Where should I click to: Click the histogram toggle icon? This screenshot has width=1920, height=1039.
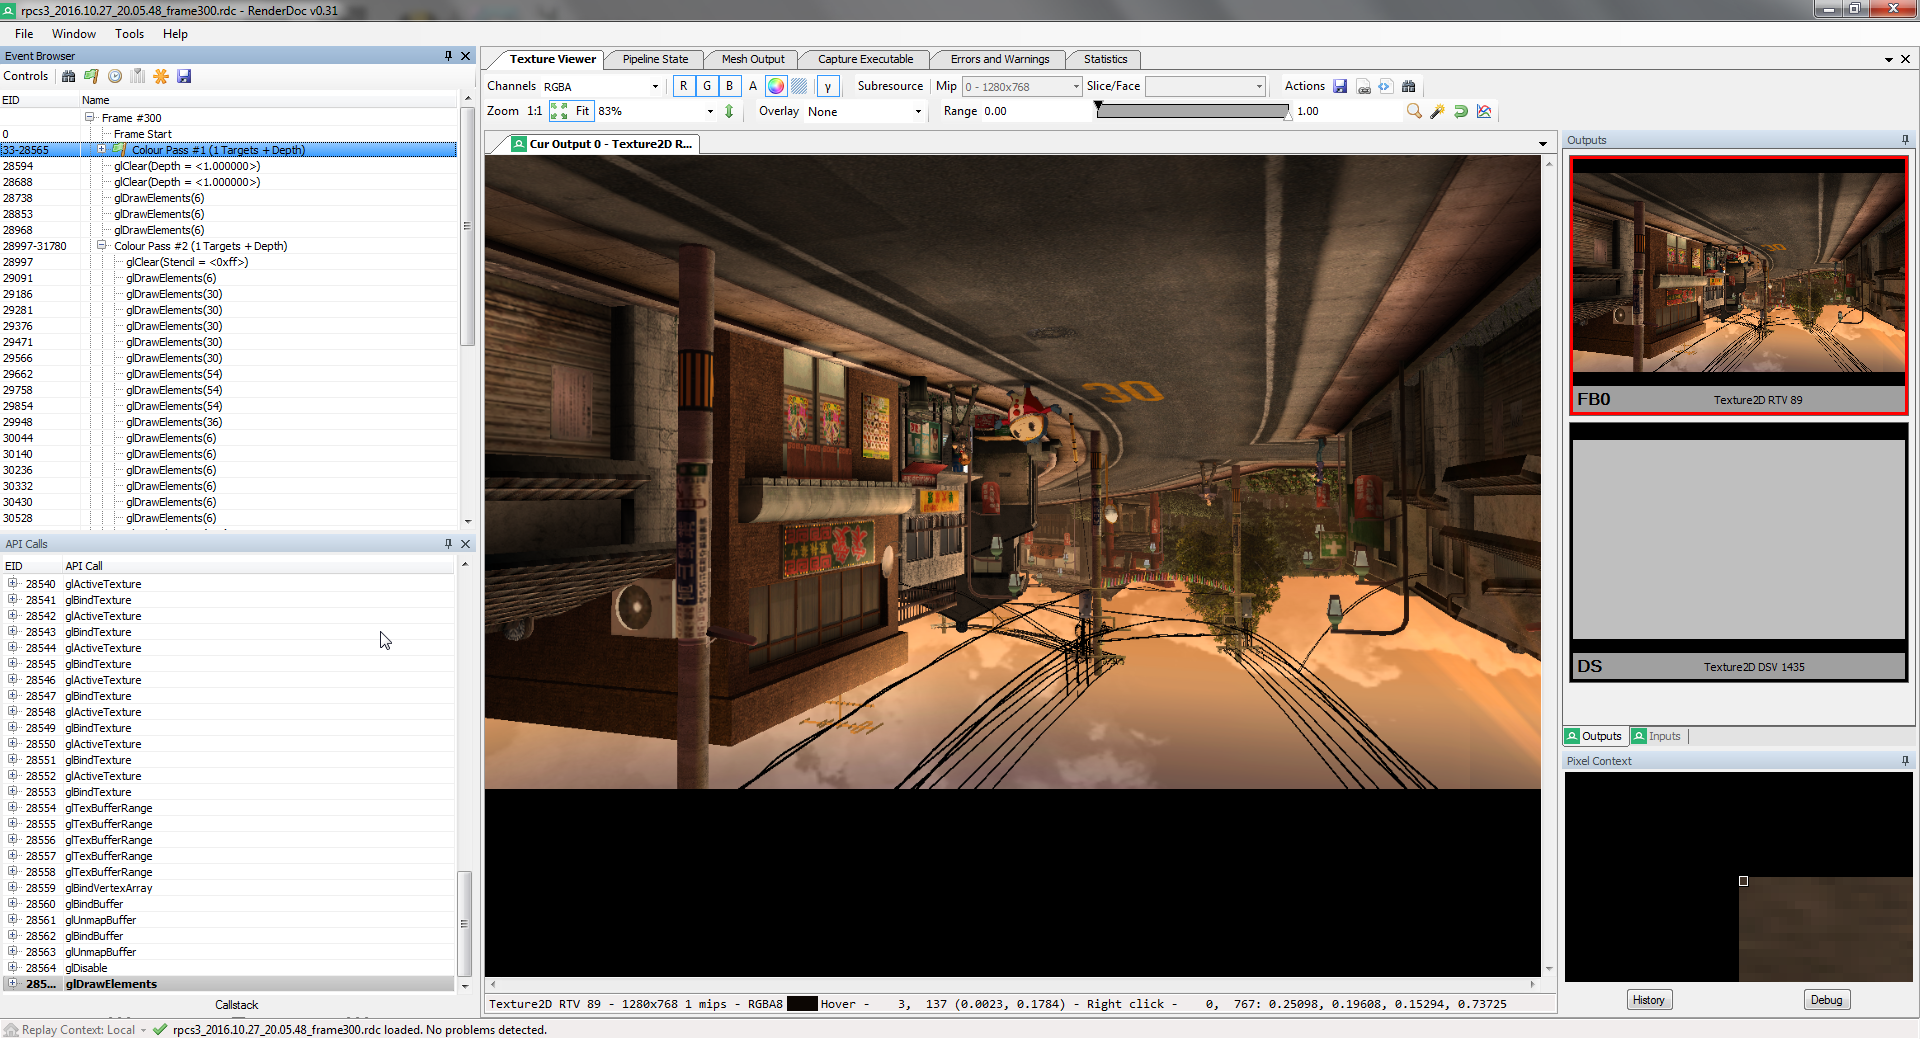(1484, 111)
